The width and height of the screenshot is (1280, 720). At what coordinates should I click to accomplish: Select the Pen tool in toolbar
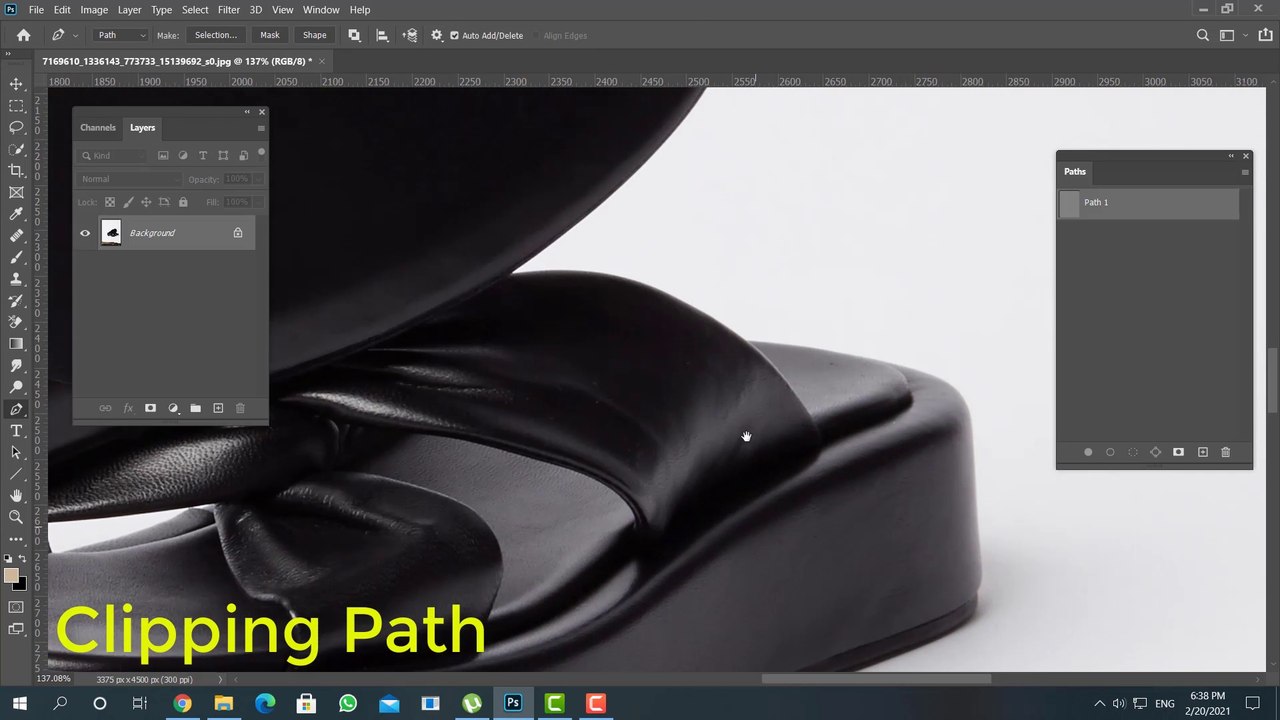tap(16, 409)
